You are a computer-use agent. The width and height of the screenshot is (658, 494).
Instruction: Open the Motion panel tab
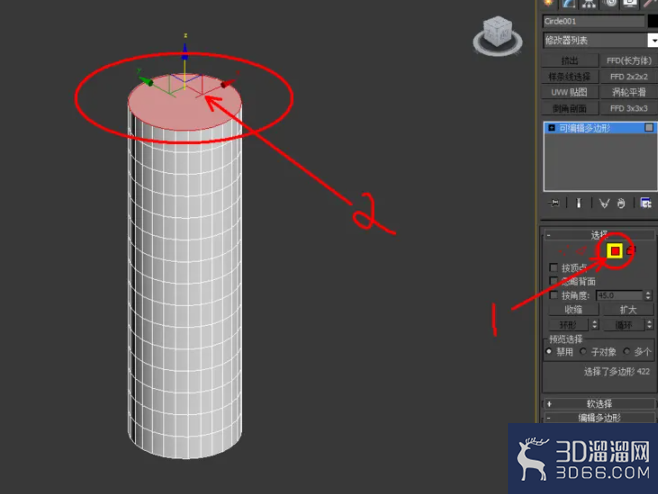click(x=610, y=3)
